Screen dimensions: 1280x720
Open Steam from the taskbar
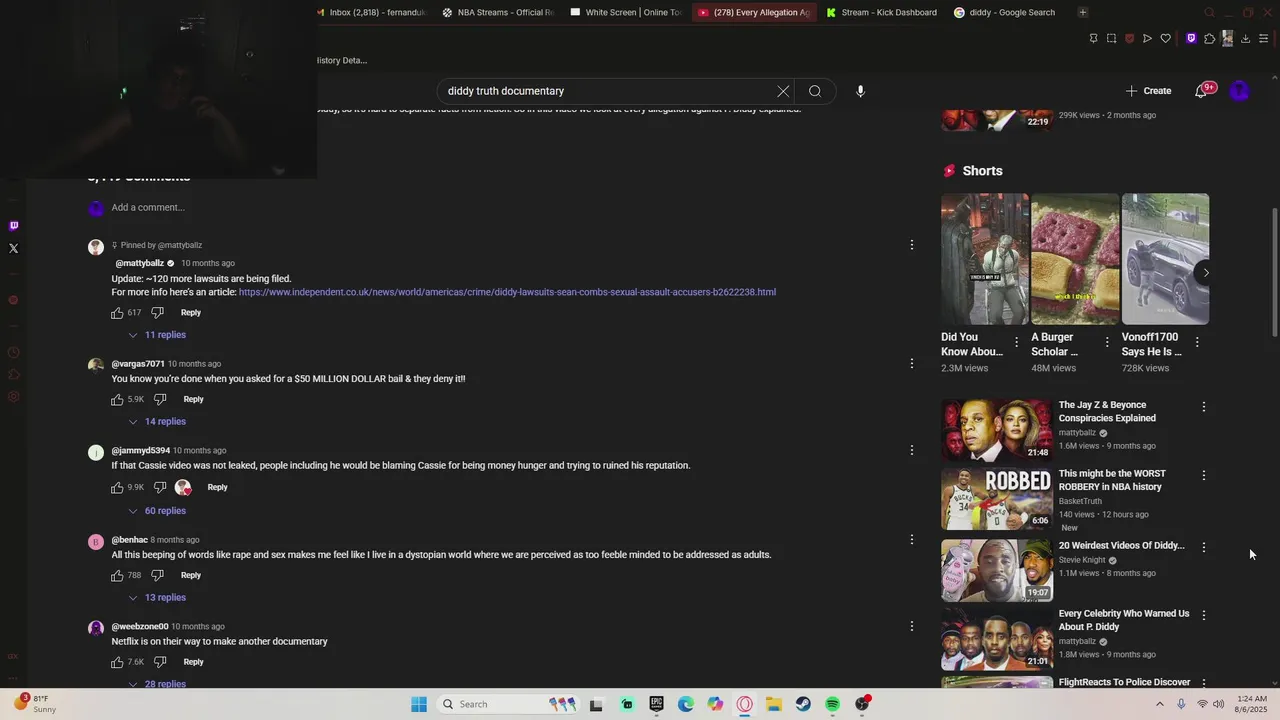[x=803, y=704]
